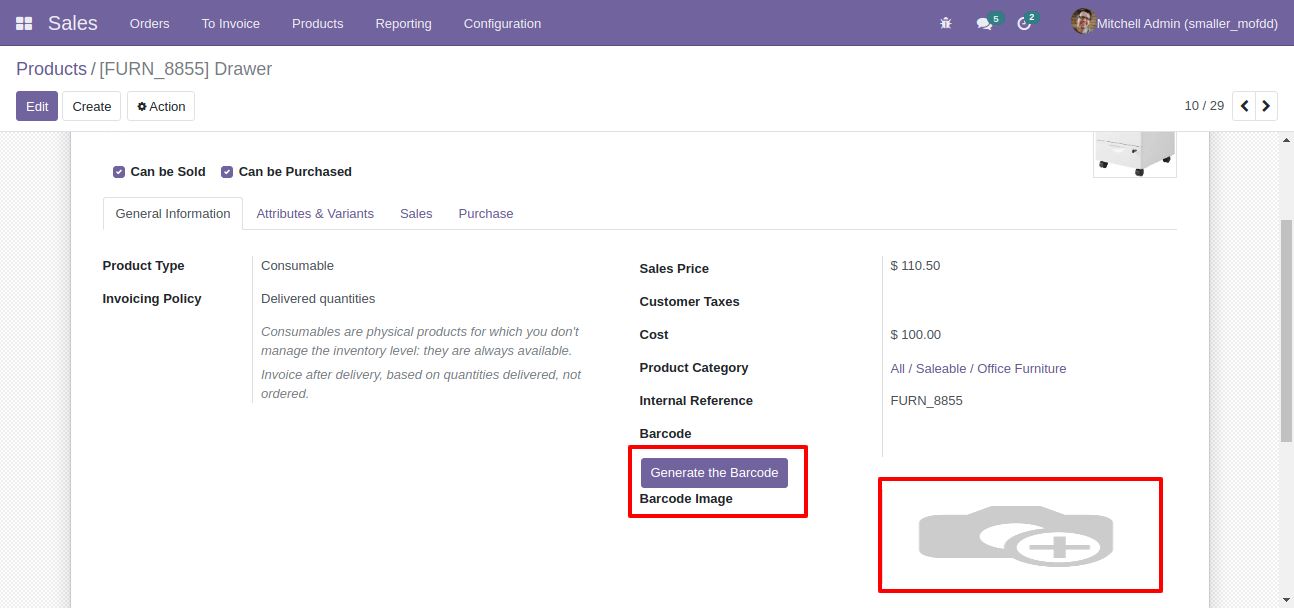This screenshot has width=1294, height=608.
Task: Go to next record with right arrow
Action: click(x=1266, y=106)
